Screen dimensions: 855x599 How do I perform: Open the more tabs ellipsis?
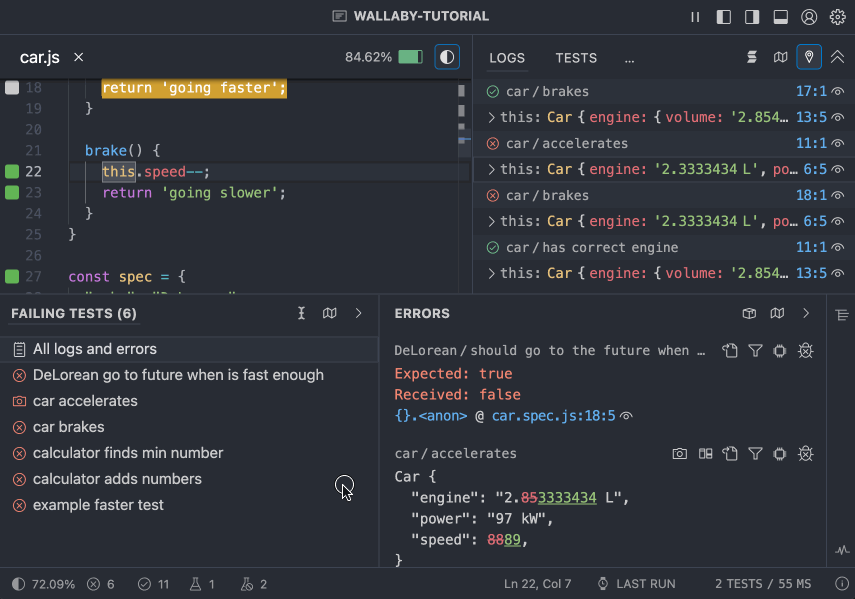(629, 59)
